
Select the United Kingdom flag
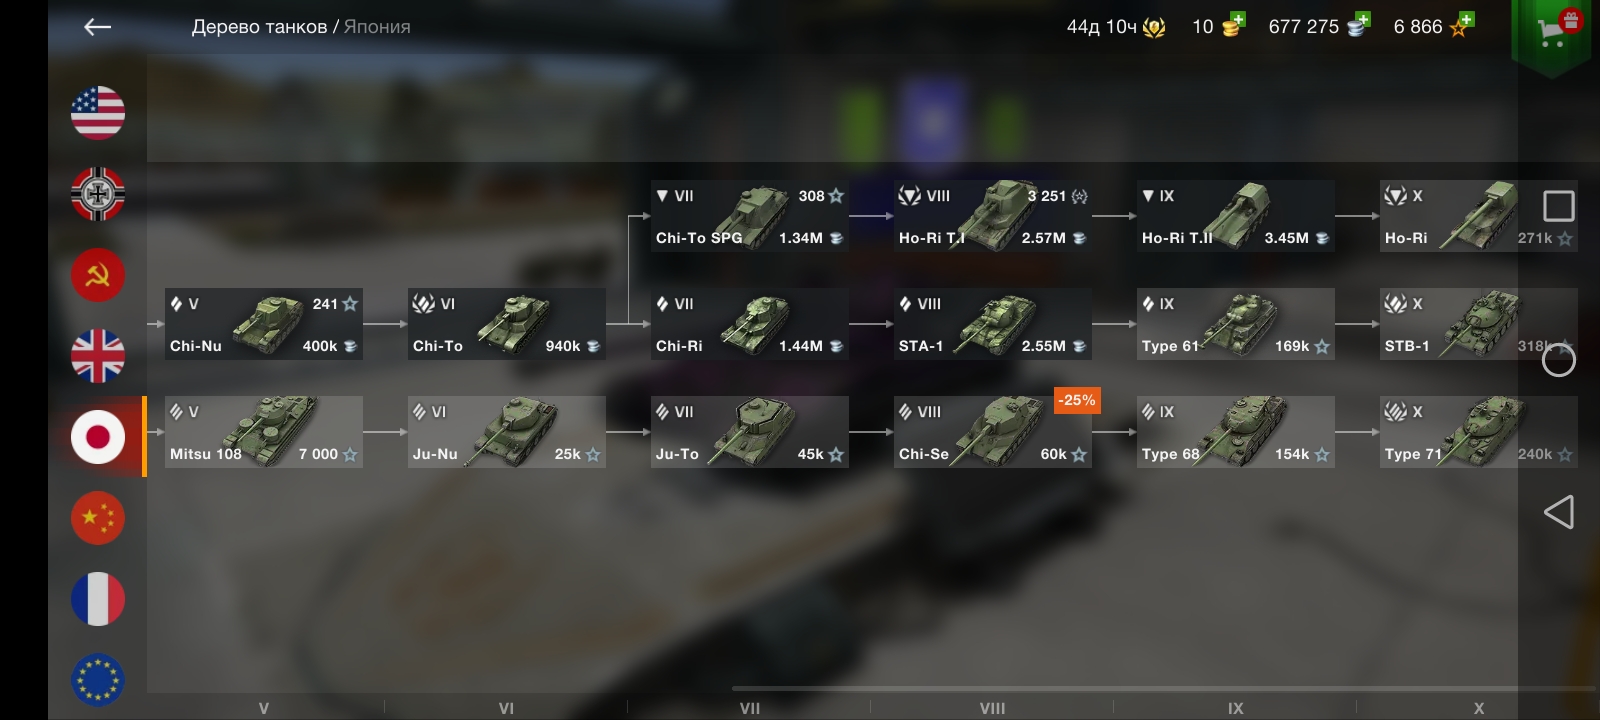point(98,356)
